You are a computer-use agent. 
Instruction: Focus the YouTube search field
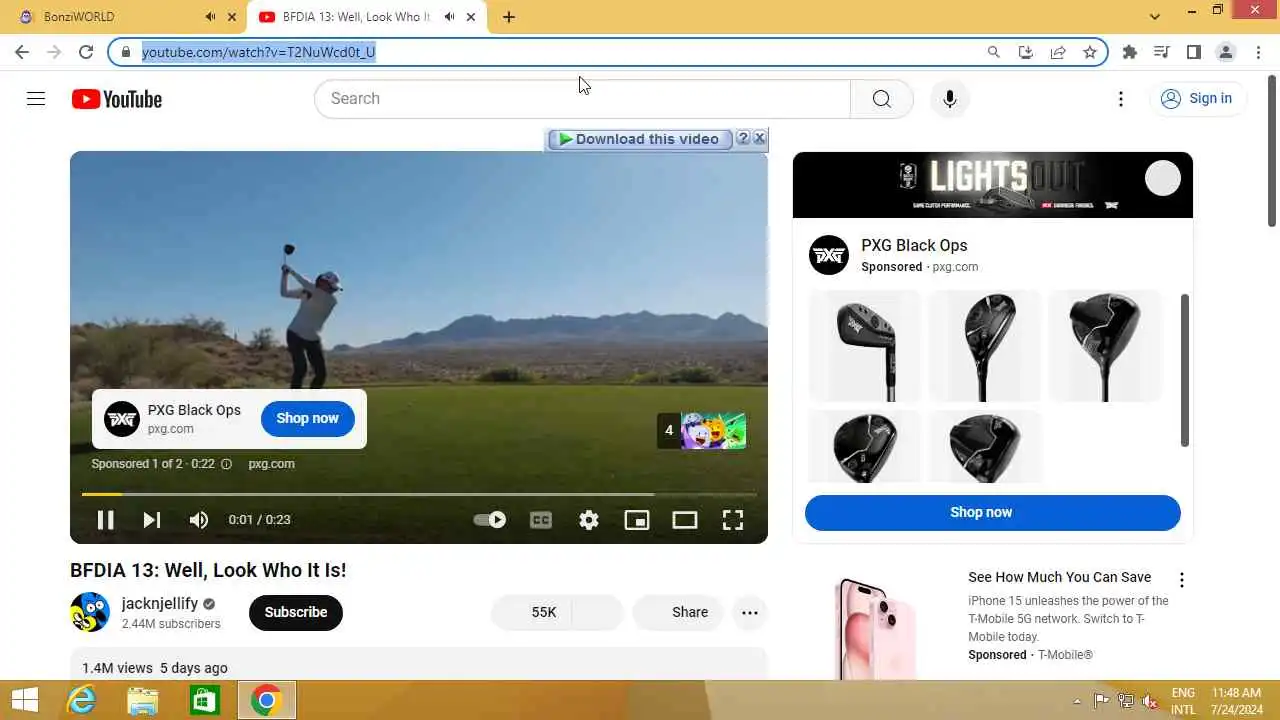click(582, 98)
